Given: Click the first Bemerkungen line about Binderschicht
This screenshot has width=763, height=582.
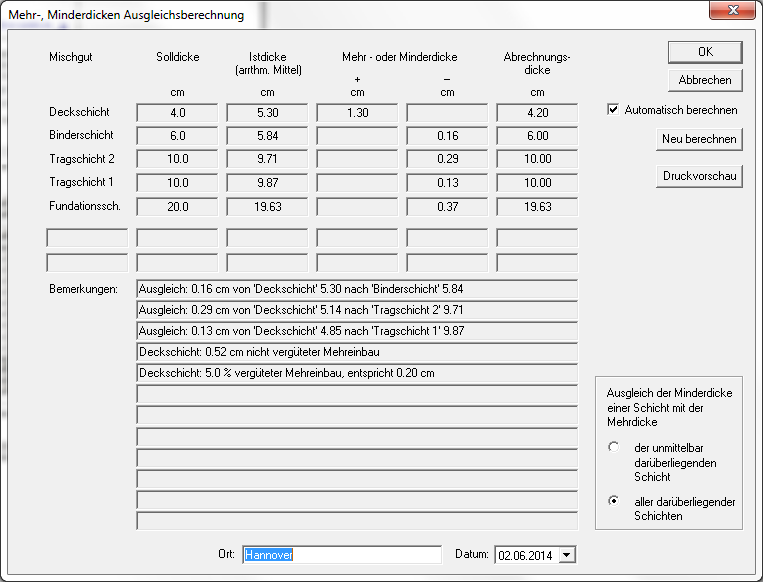Looking at the screenshot, I should (x=357, y=288).
